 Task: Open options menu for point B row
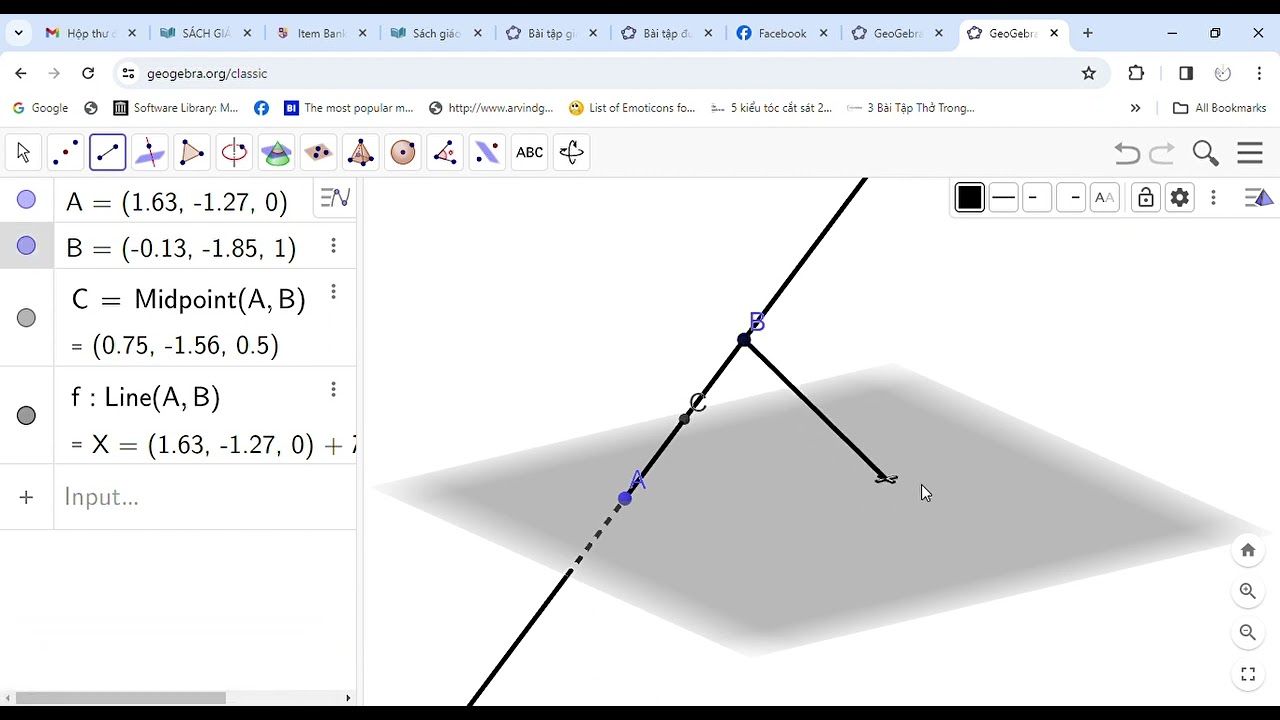pos(333,246)
